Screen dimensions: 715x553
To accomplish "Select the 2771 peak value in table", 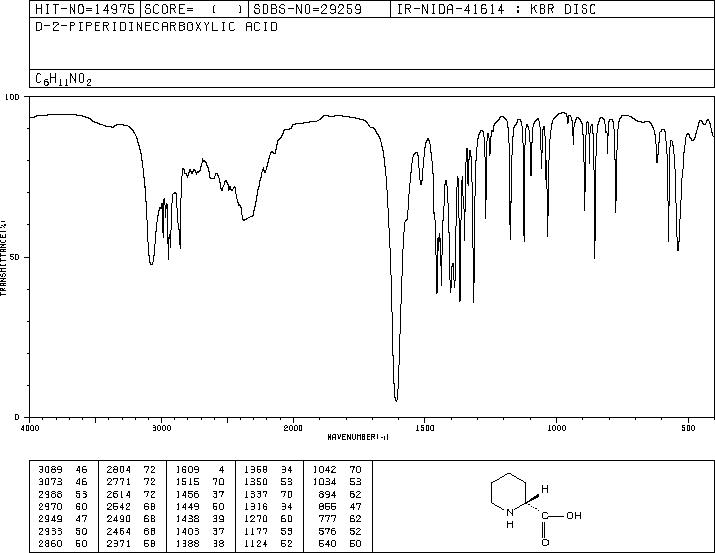I will [x=119, y=482].
